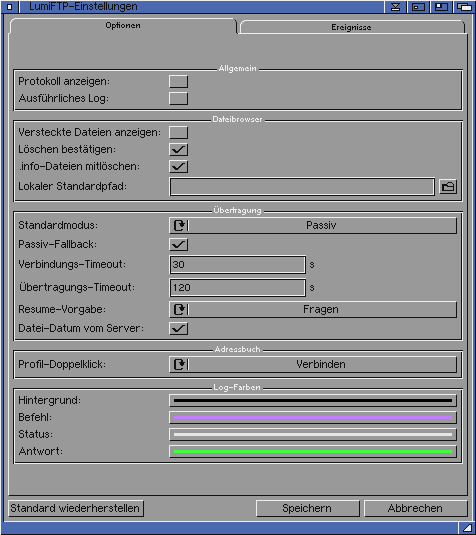Screen dimensions: 476x535
Task: Change Standardmodus from Passiv
Action: tap(313, 225)
